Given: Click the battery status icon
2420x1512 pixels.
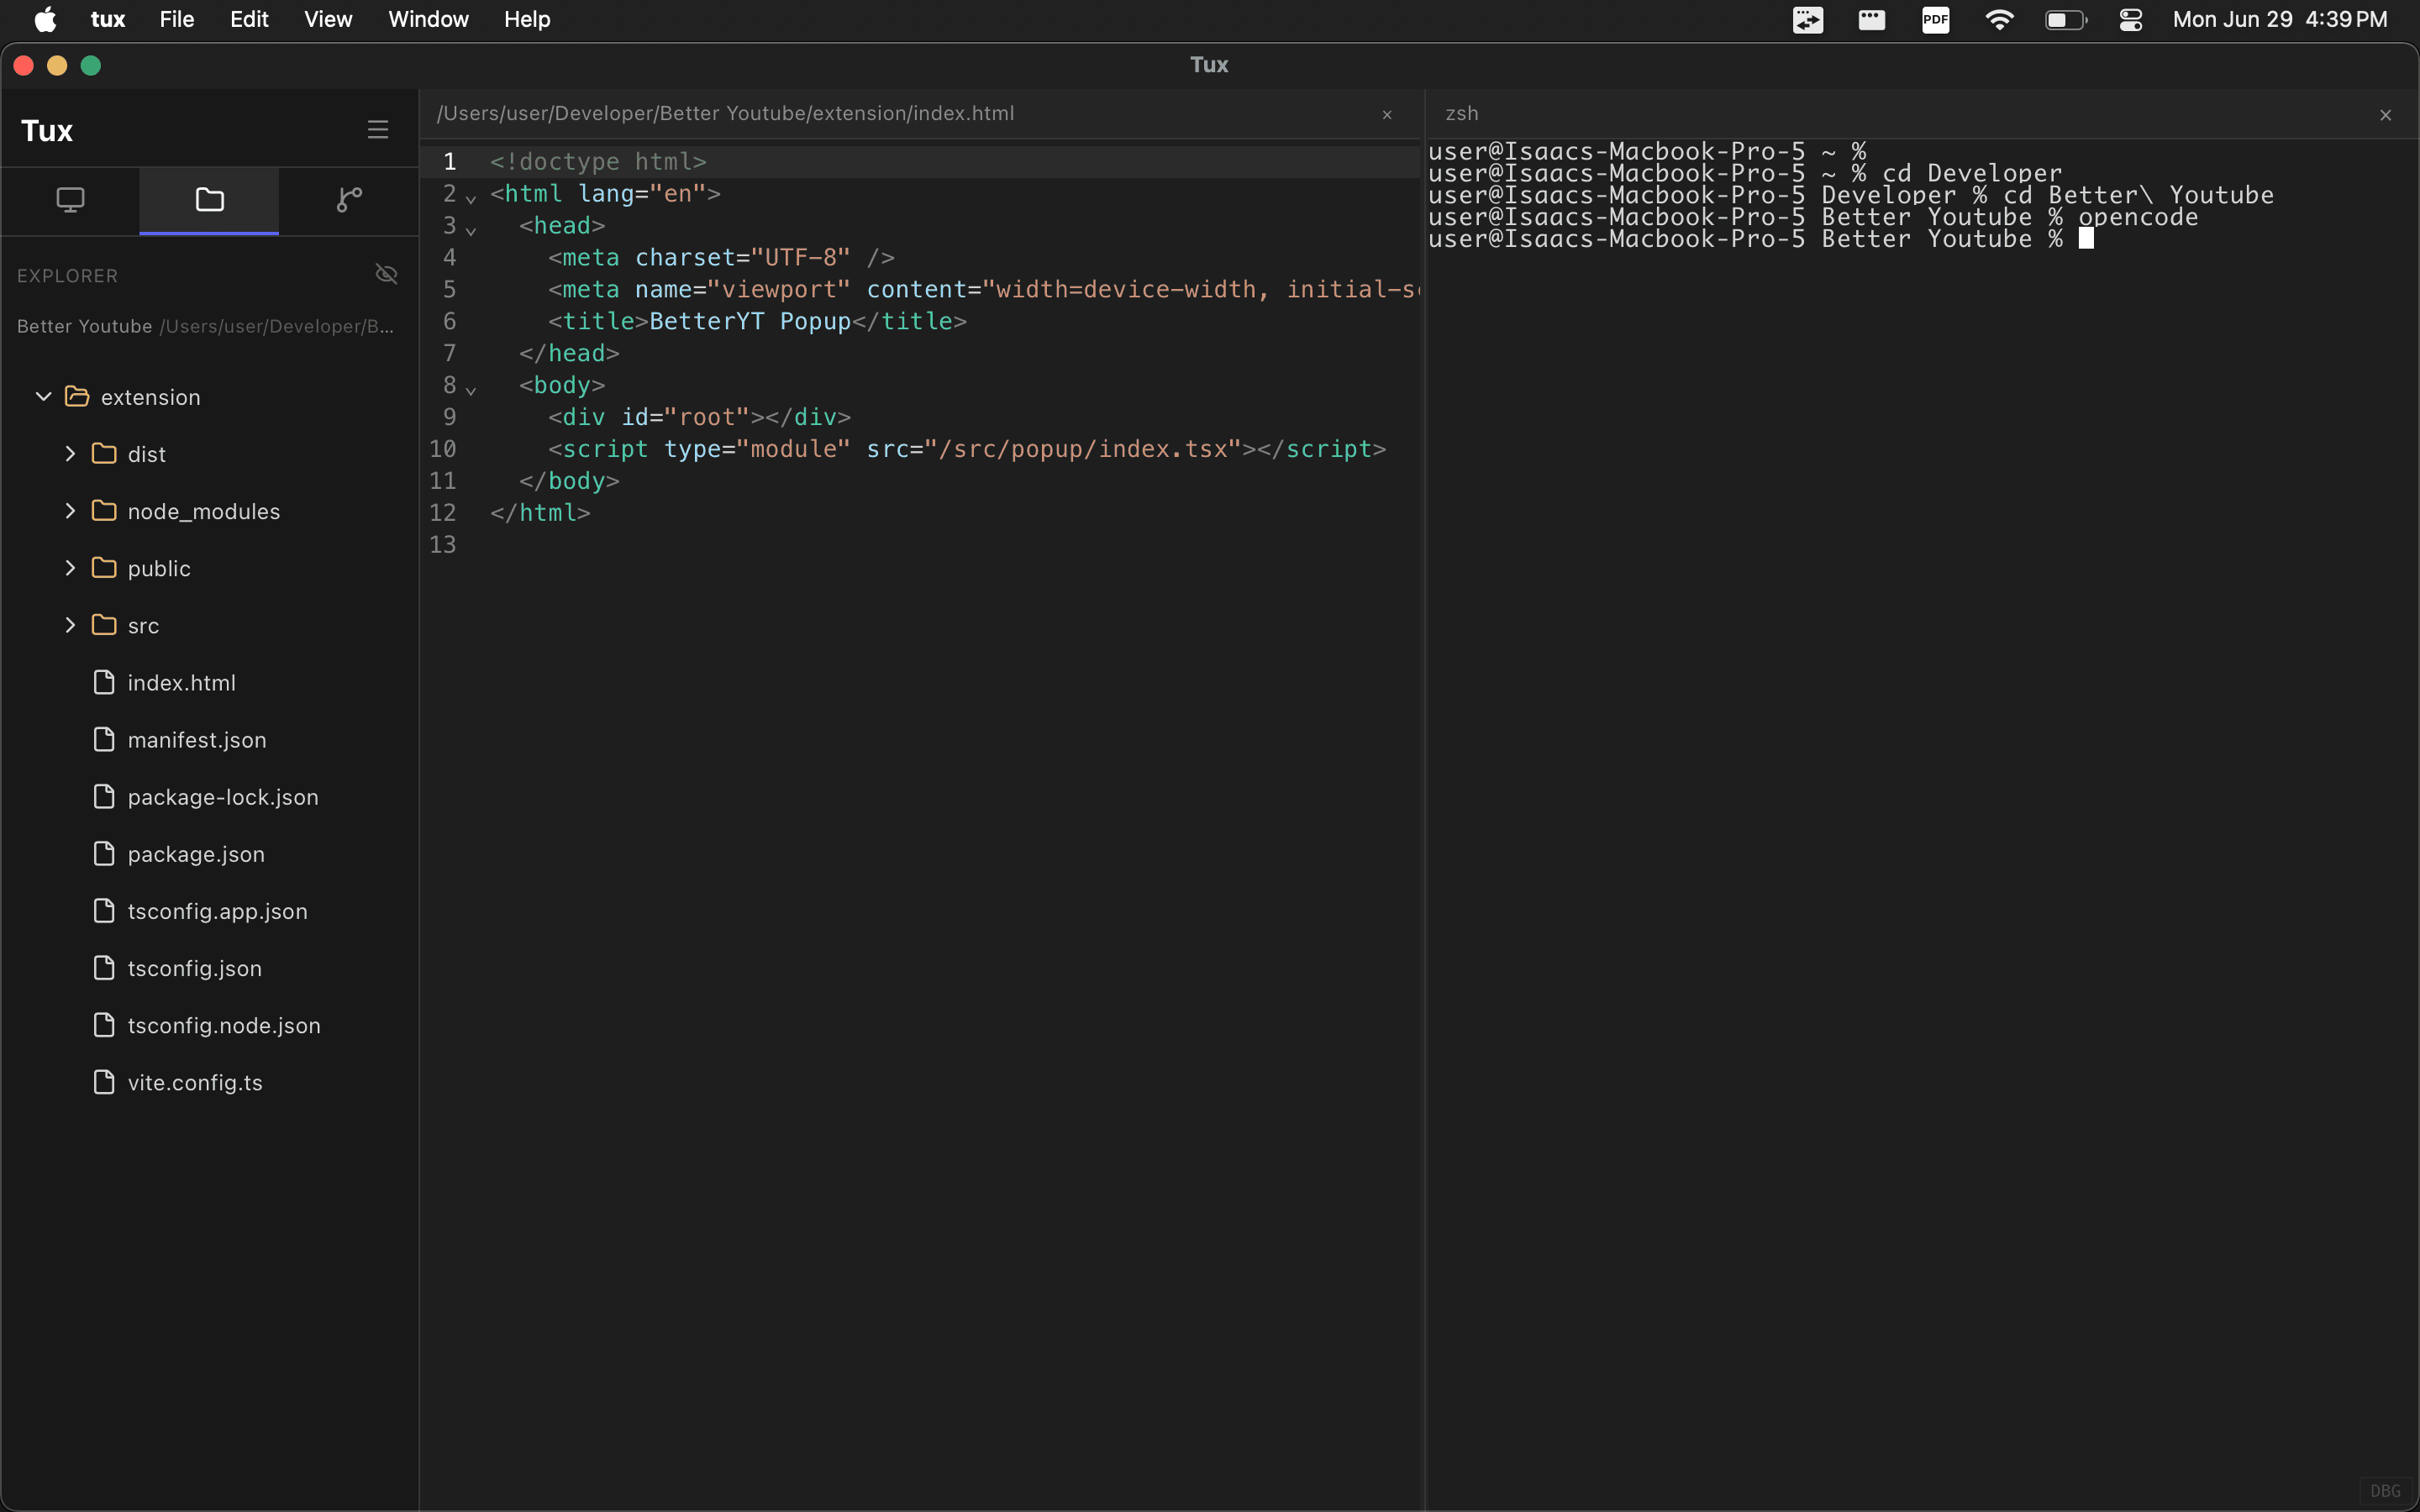Looking at the screenshot, I should (2065, 19).
